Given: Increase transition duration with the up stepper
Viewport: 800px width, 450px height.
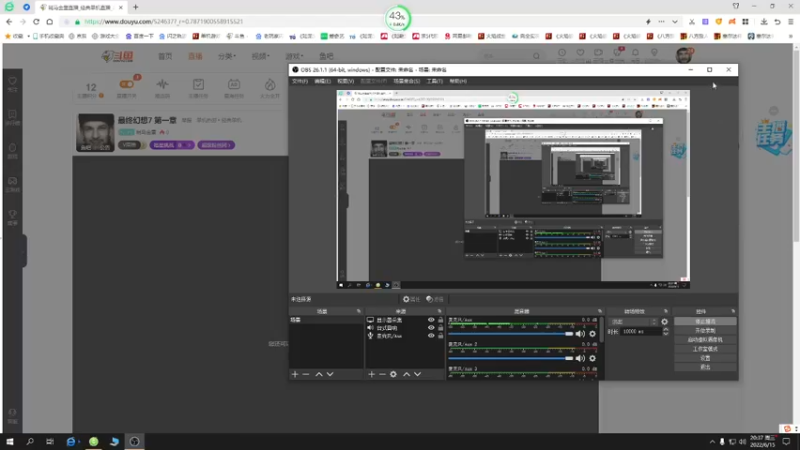Looking at the screenshot, I should click(x=666, y=330).
